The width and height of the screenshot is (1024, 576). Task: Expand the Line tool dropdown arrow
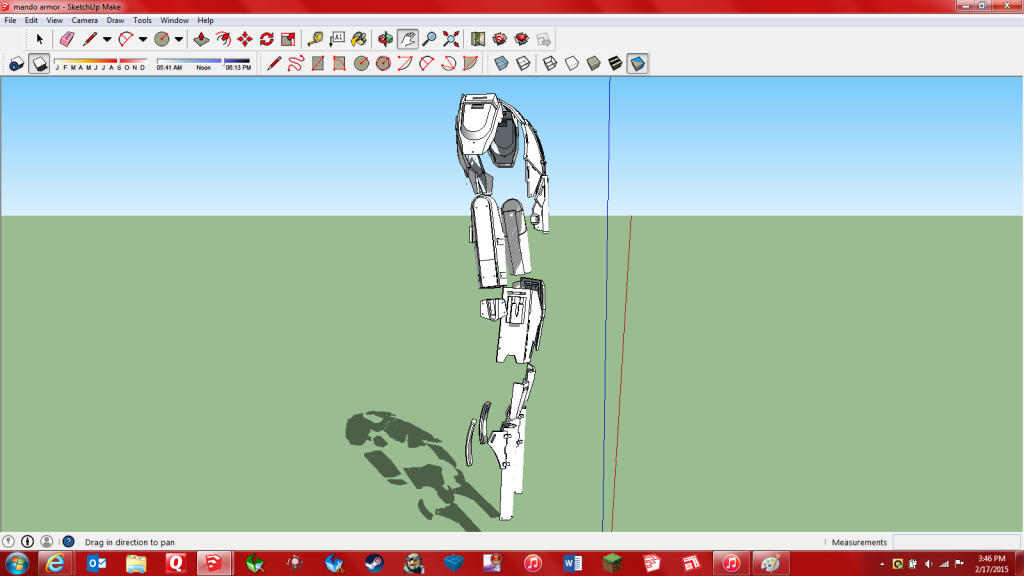(106, 39)
